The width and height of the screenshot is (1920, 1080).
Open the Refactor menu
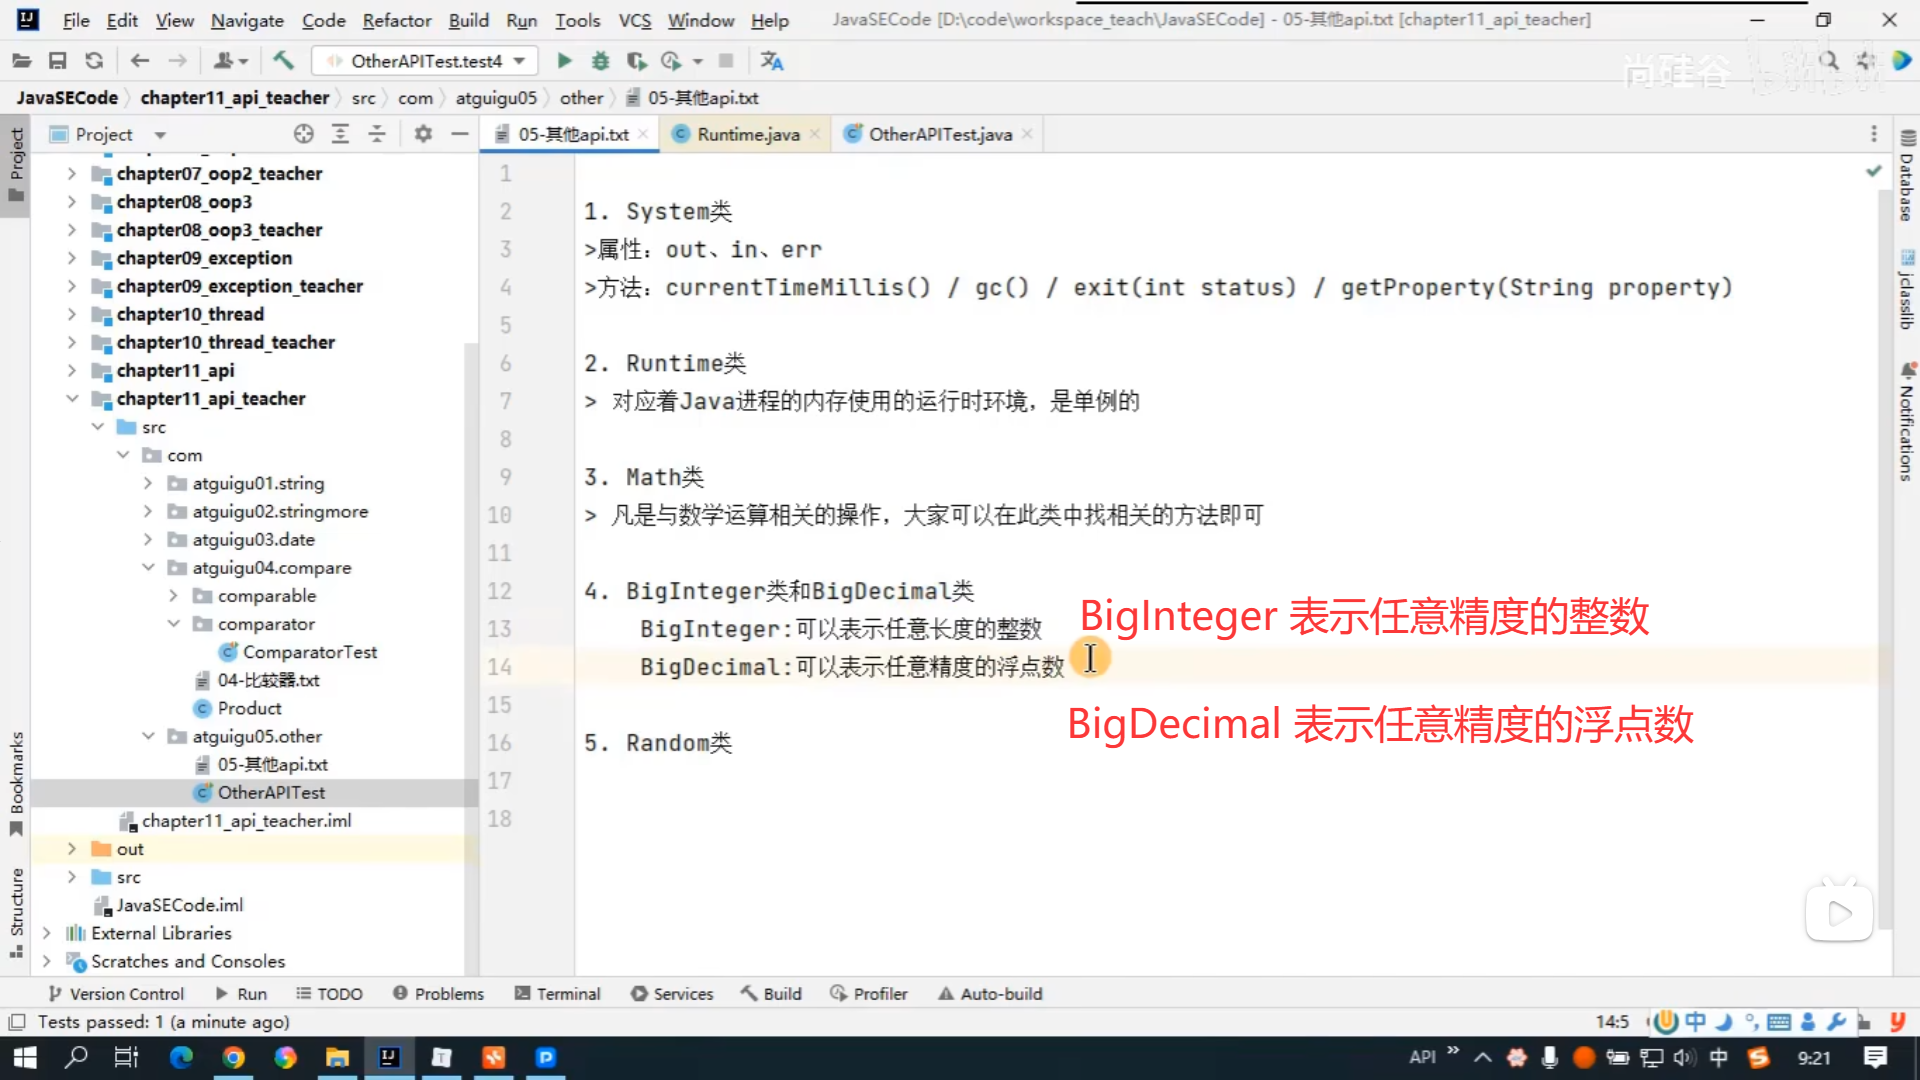click(x=396, y=20)
